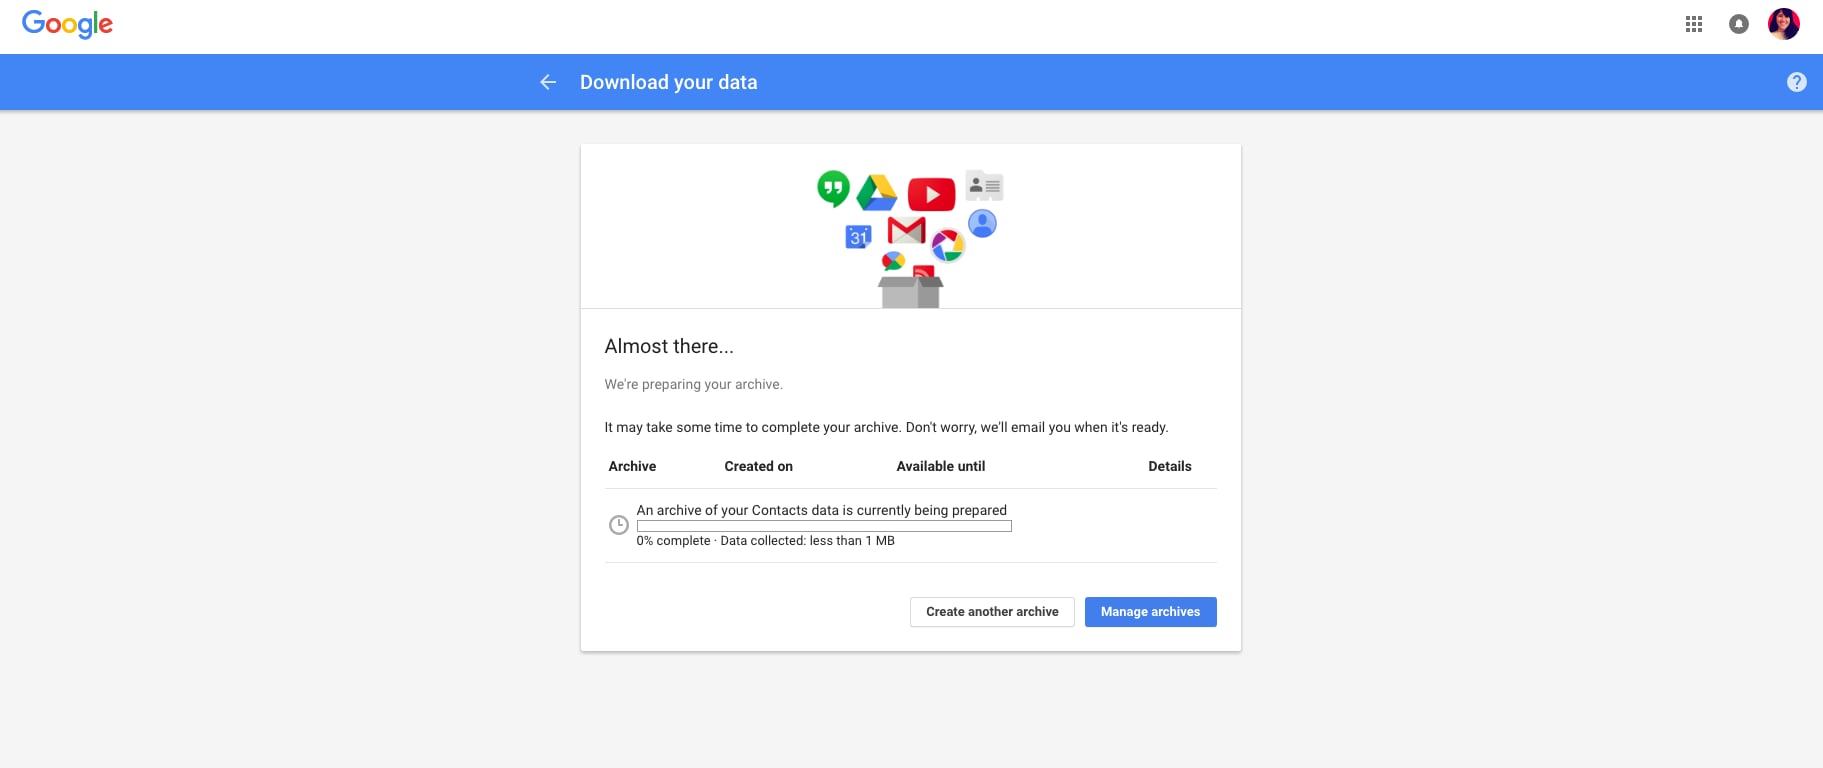The width and height of the screenshot is (1823, 768).
Task: Click the Calendar 31 icon
Action: click(x=858, y=237)
